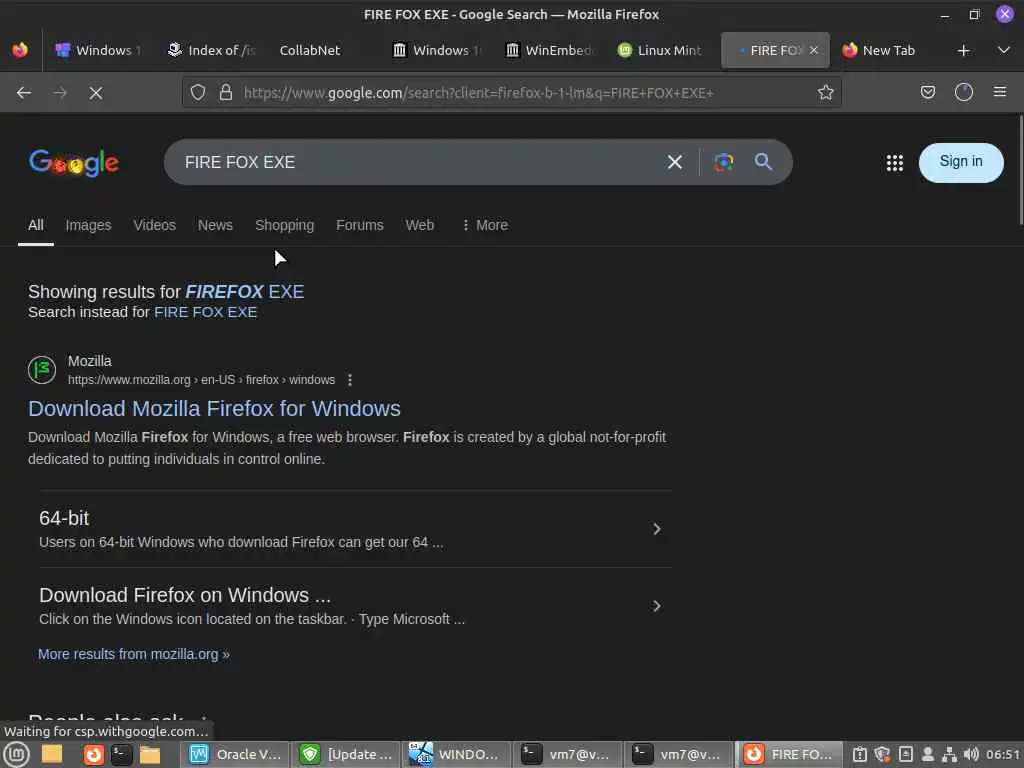Open the network tray icon
This screenshot has width=1024, height=768.
949,755
